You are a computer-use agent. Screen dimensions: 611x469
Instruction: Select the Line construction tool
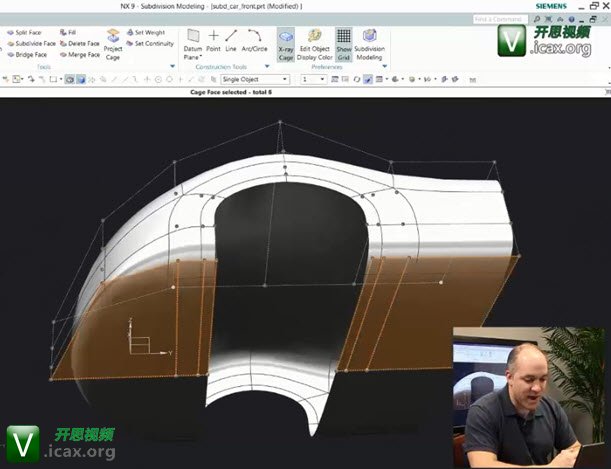[x=231, y=40]
